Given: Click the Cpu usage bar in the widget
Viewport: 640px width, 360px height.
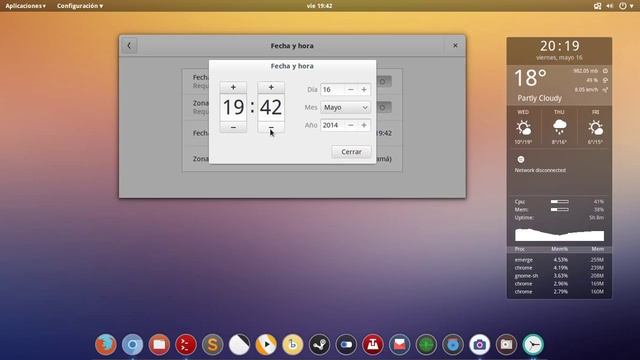Looking at the screenshot, I should [560, 202].
